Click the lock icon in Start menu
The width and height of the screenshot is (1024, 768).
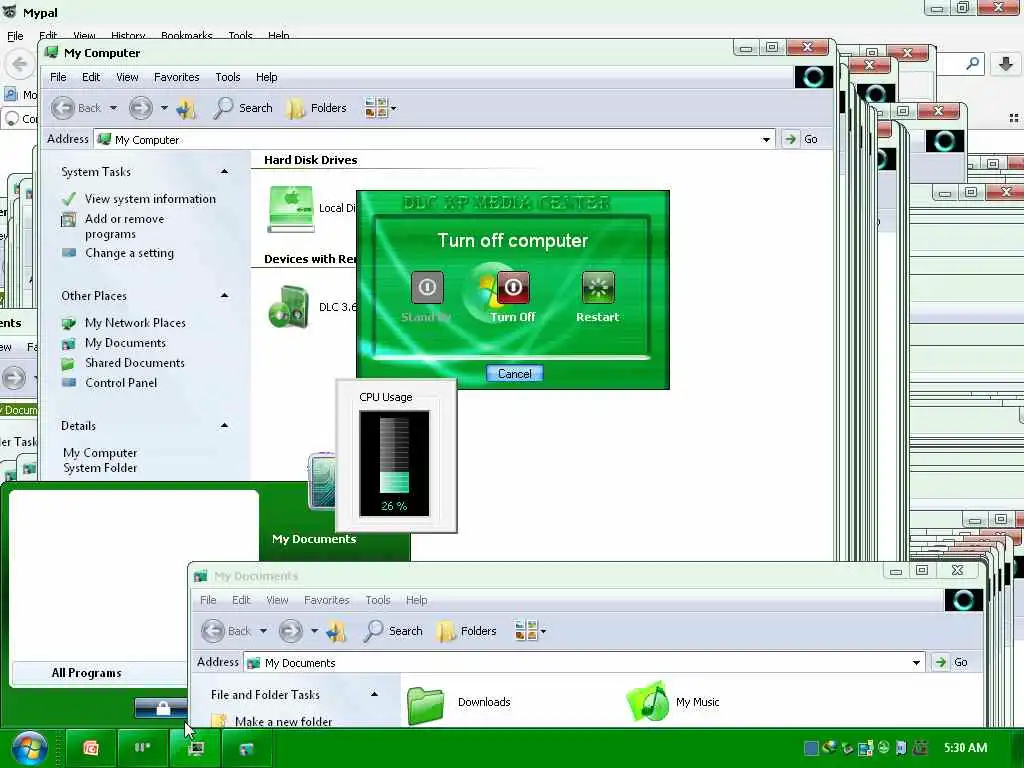point(163,707)
